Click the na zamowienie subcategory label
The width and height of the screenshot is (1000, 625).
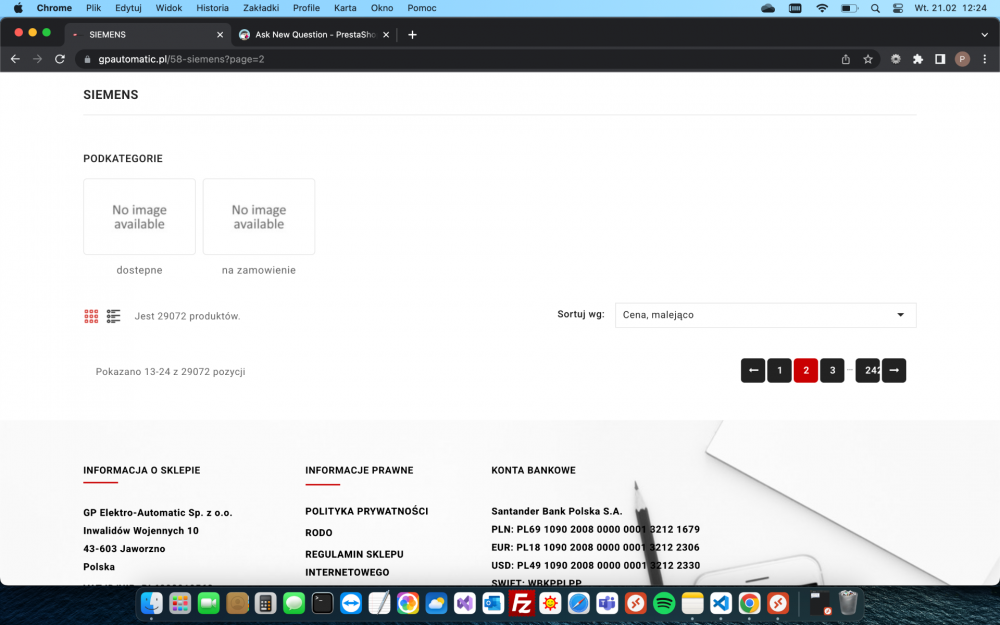(x=259, y=270)
